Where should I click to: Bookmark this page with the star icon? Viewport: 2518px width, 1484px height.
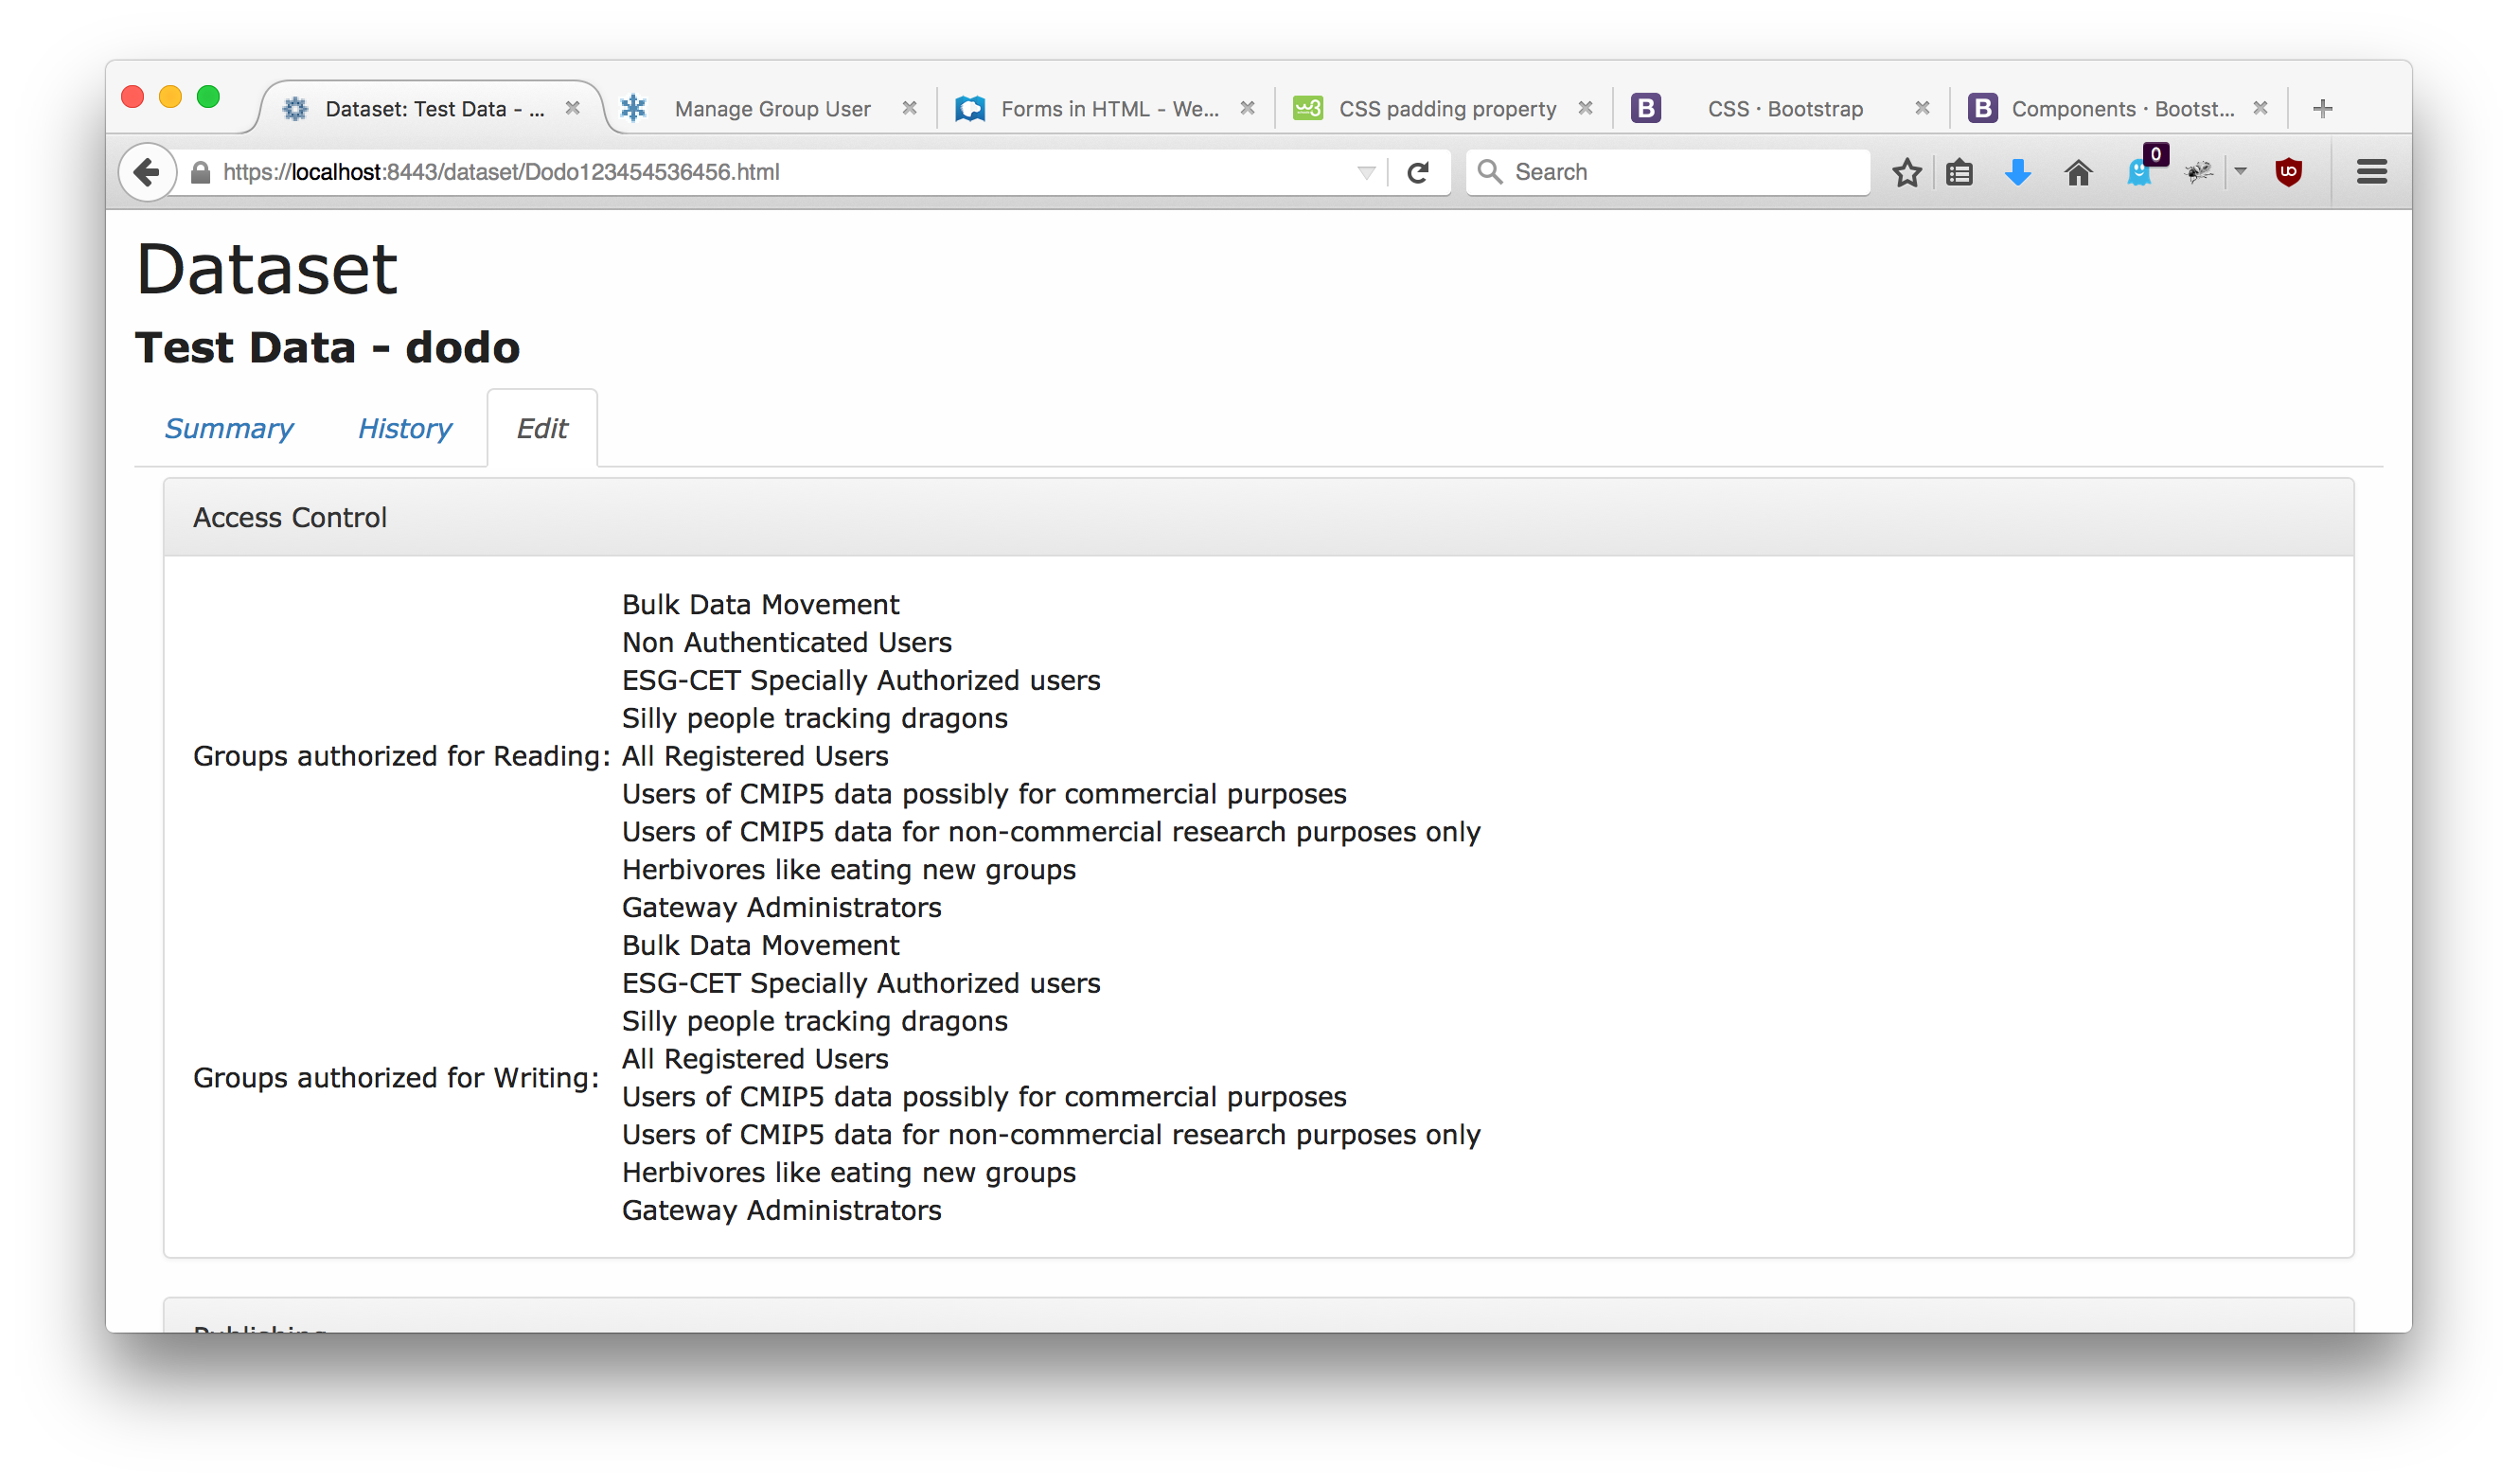tap(1906, 172)
